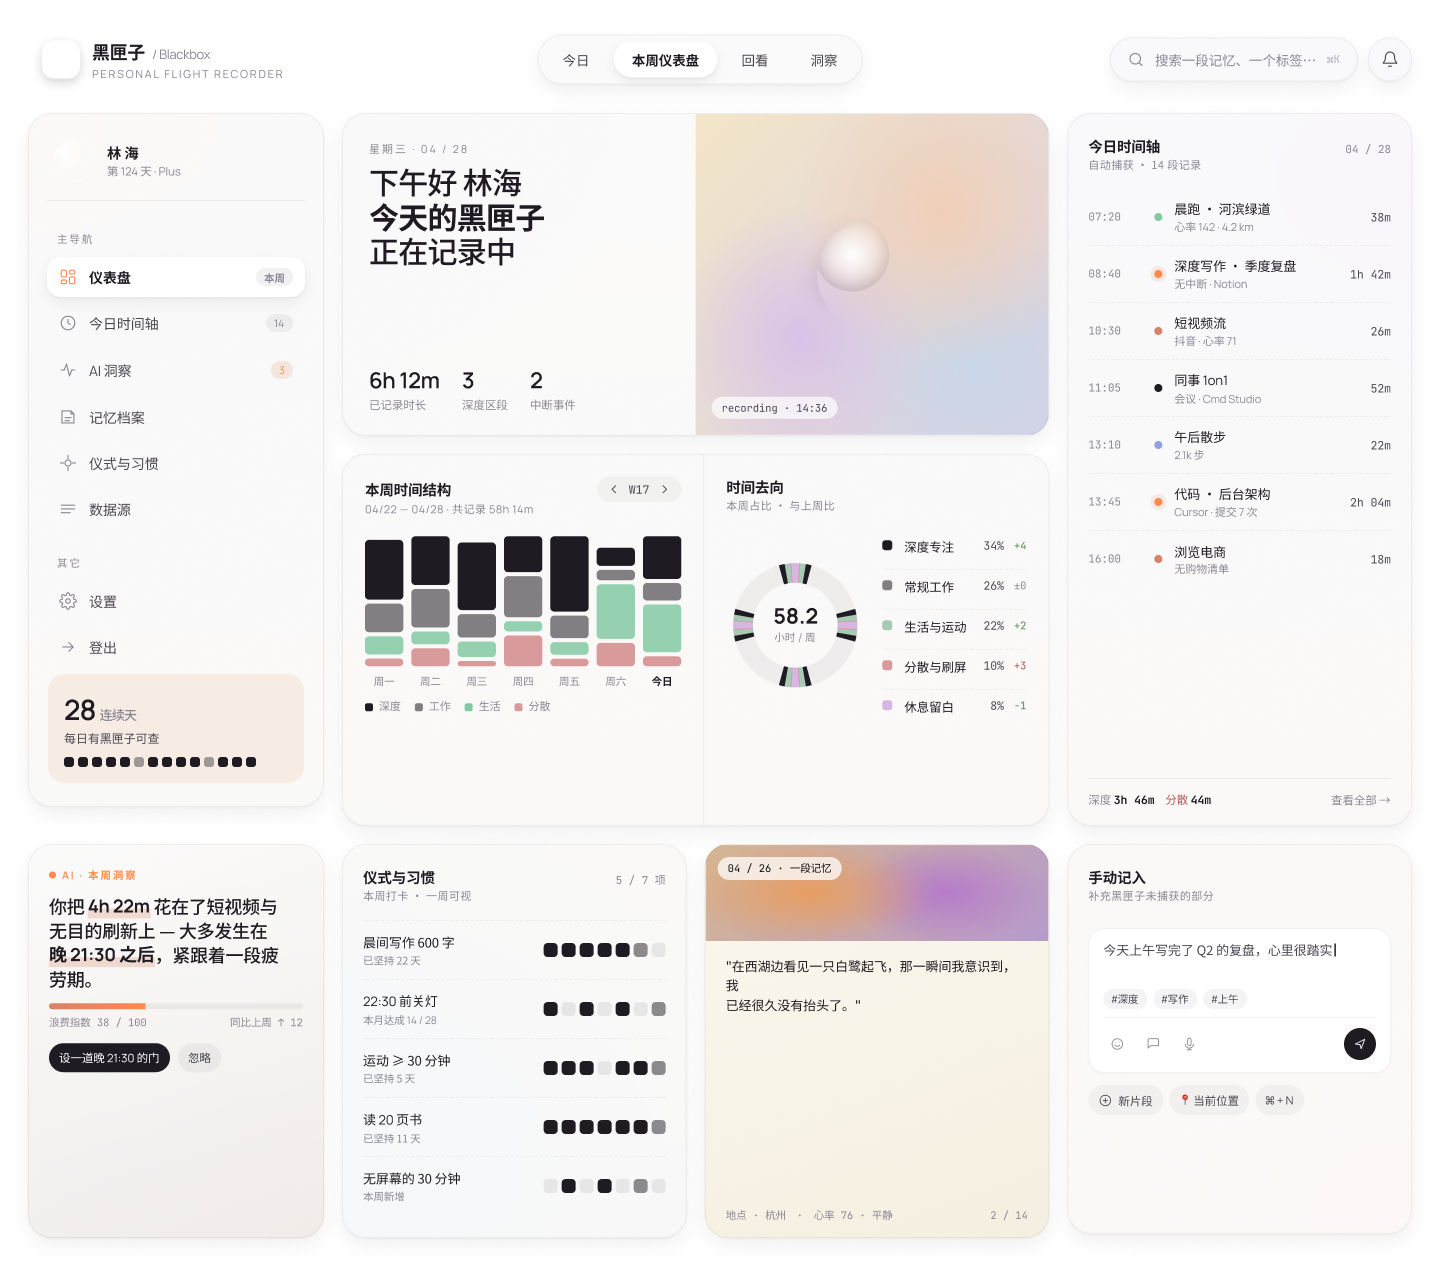Expand timeline via 查看全部 link
The height and width of the screenshot is (1278, 1440).
coord(1360,800)
